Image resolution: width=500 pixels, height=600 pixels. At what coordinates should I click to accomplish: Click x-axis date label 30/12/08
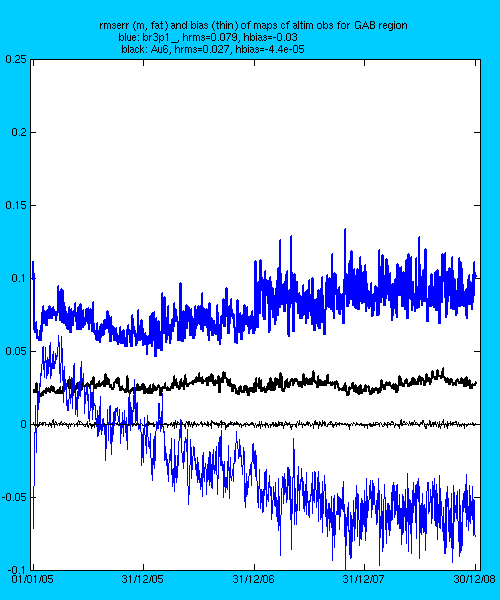point(474,579)
